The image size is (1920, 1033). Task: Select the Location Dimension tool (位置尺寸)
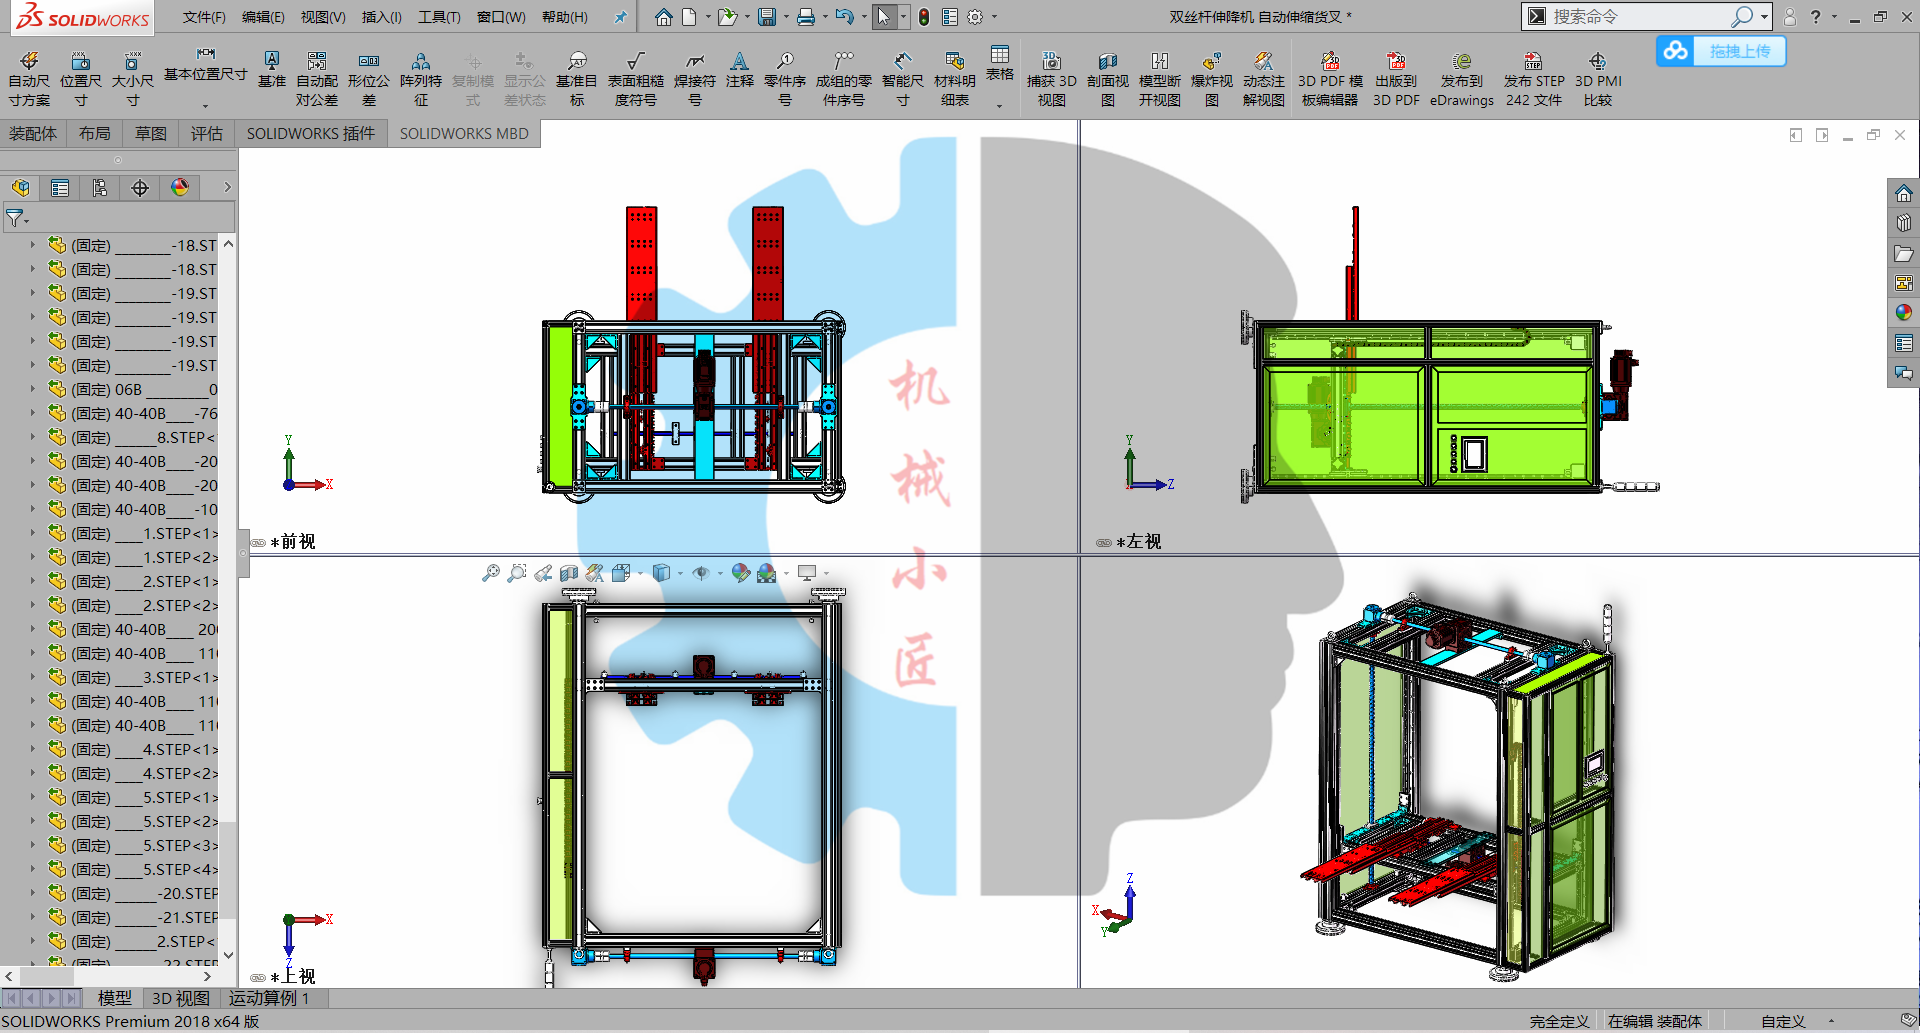(x=81, y=80)
